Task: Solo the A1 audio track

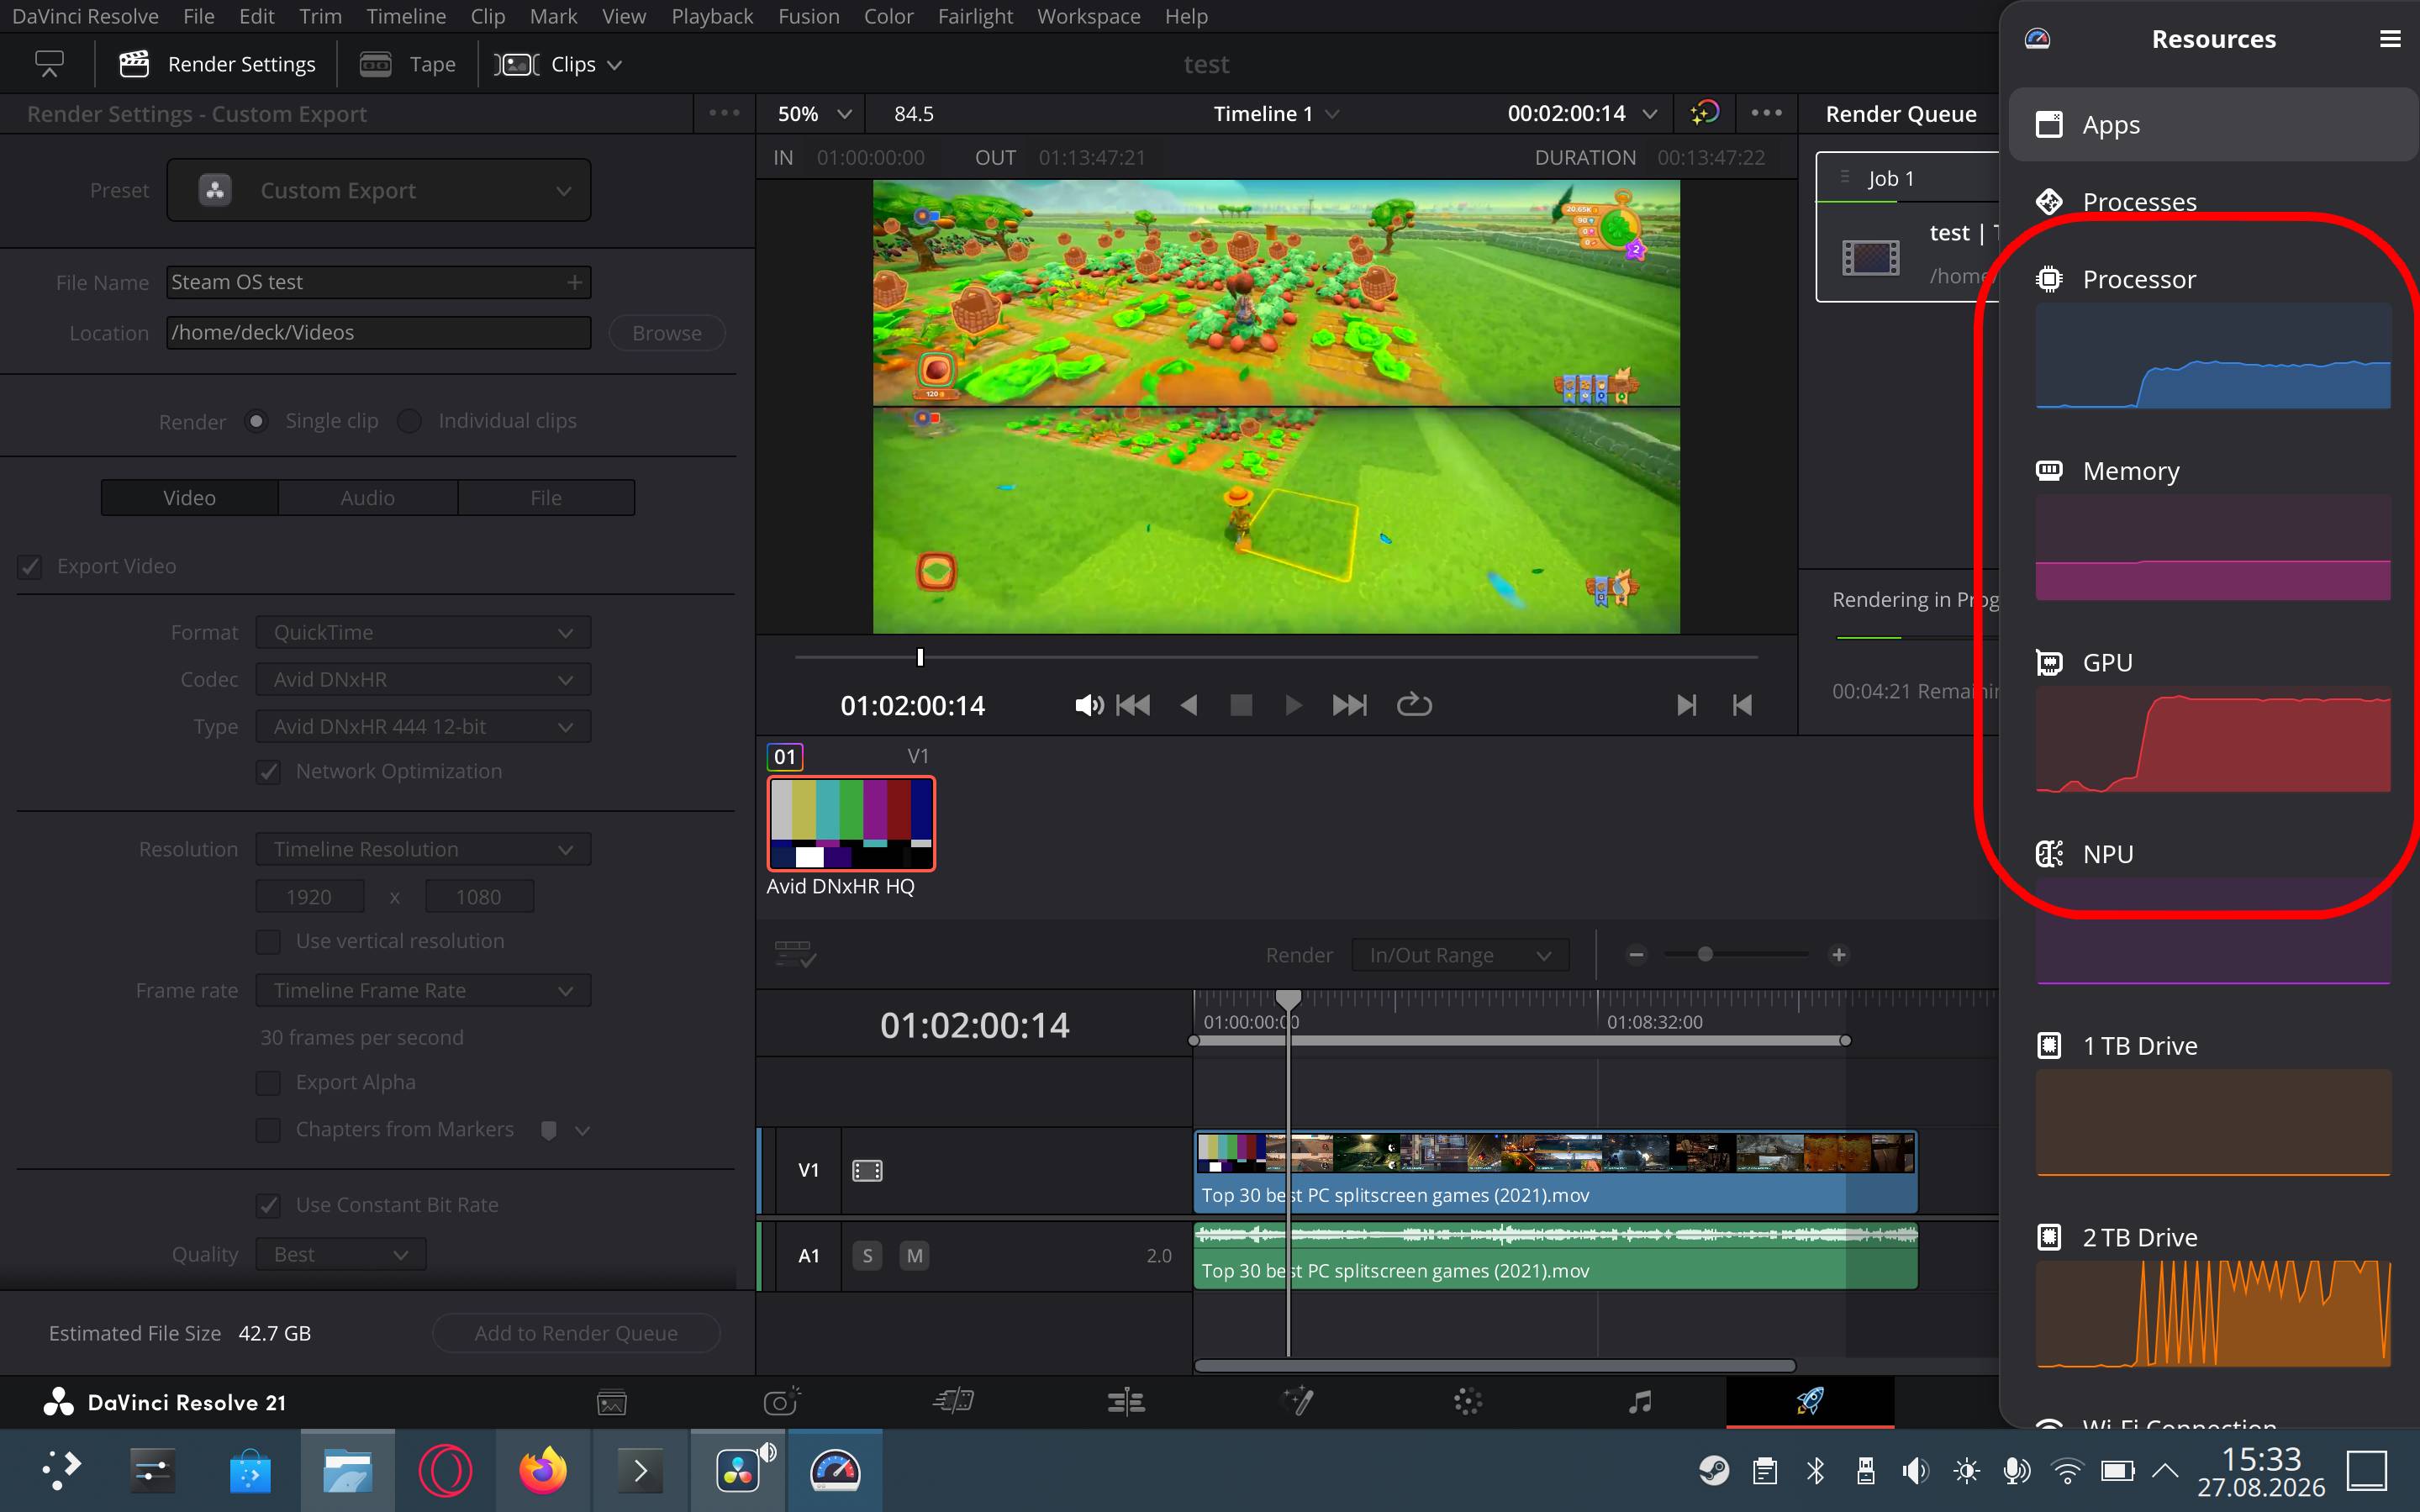Action: click(x=867, y=1255)
